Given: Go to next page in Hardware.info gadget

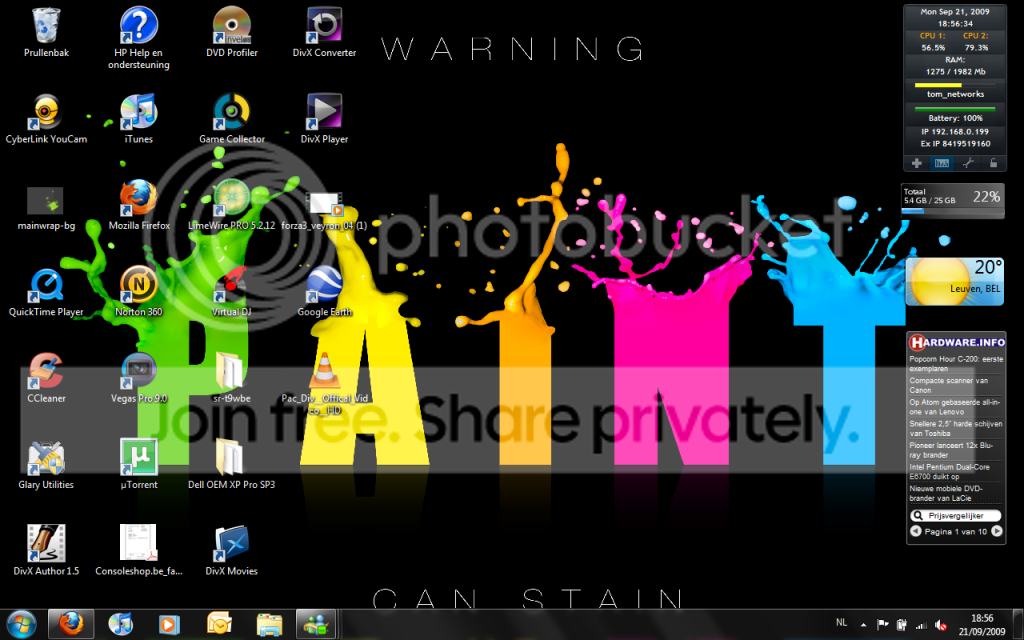Looking at the screenshot, I should coord(997,531).
